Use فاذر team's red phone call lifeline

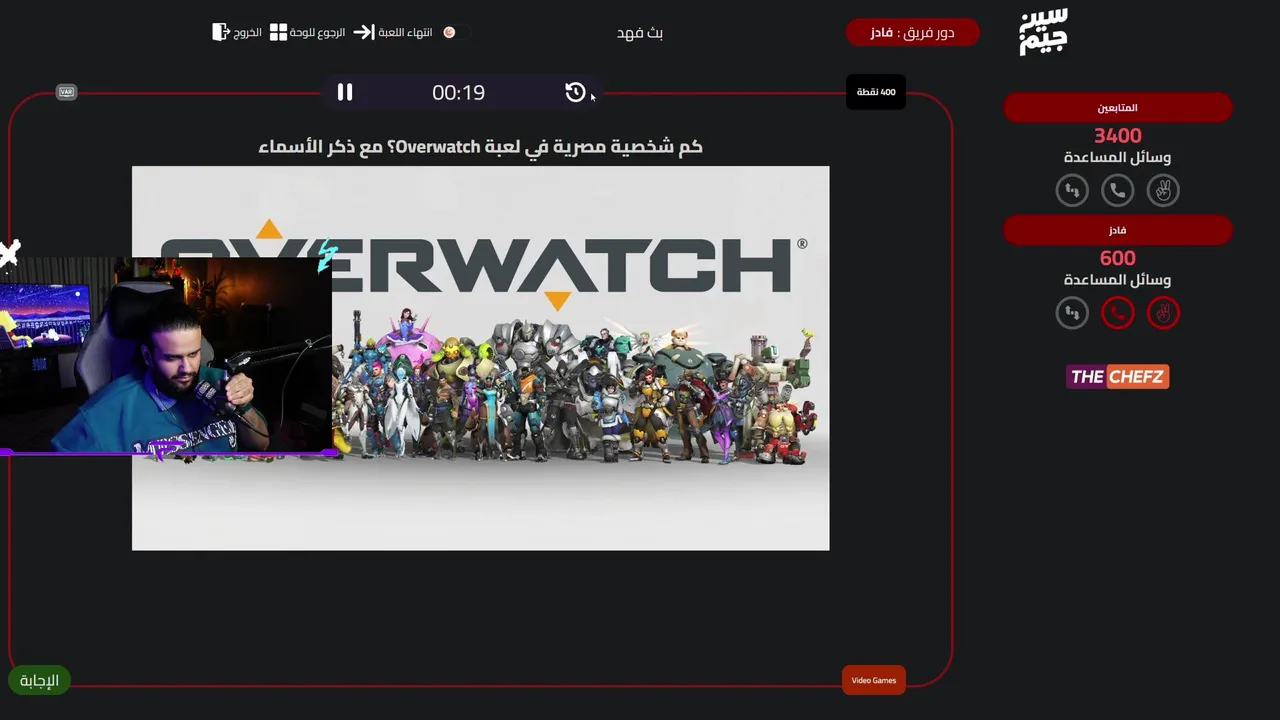pyautogui.click(x=1118, y=313)
